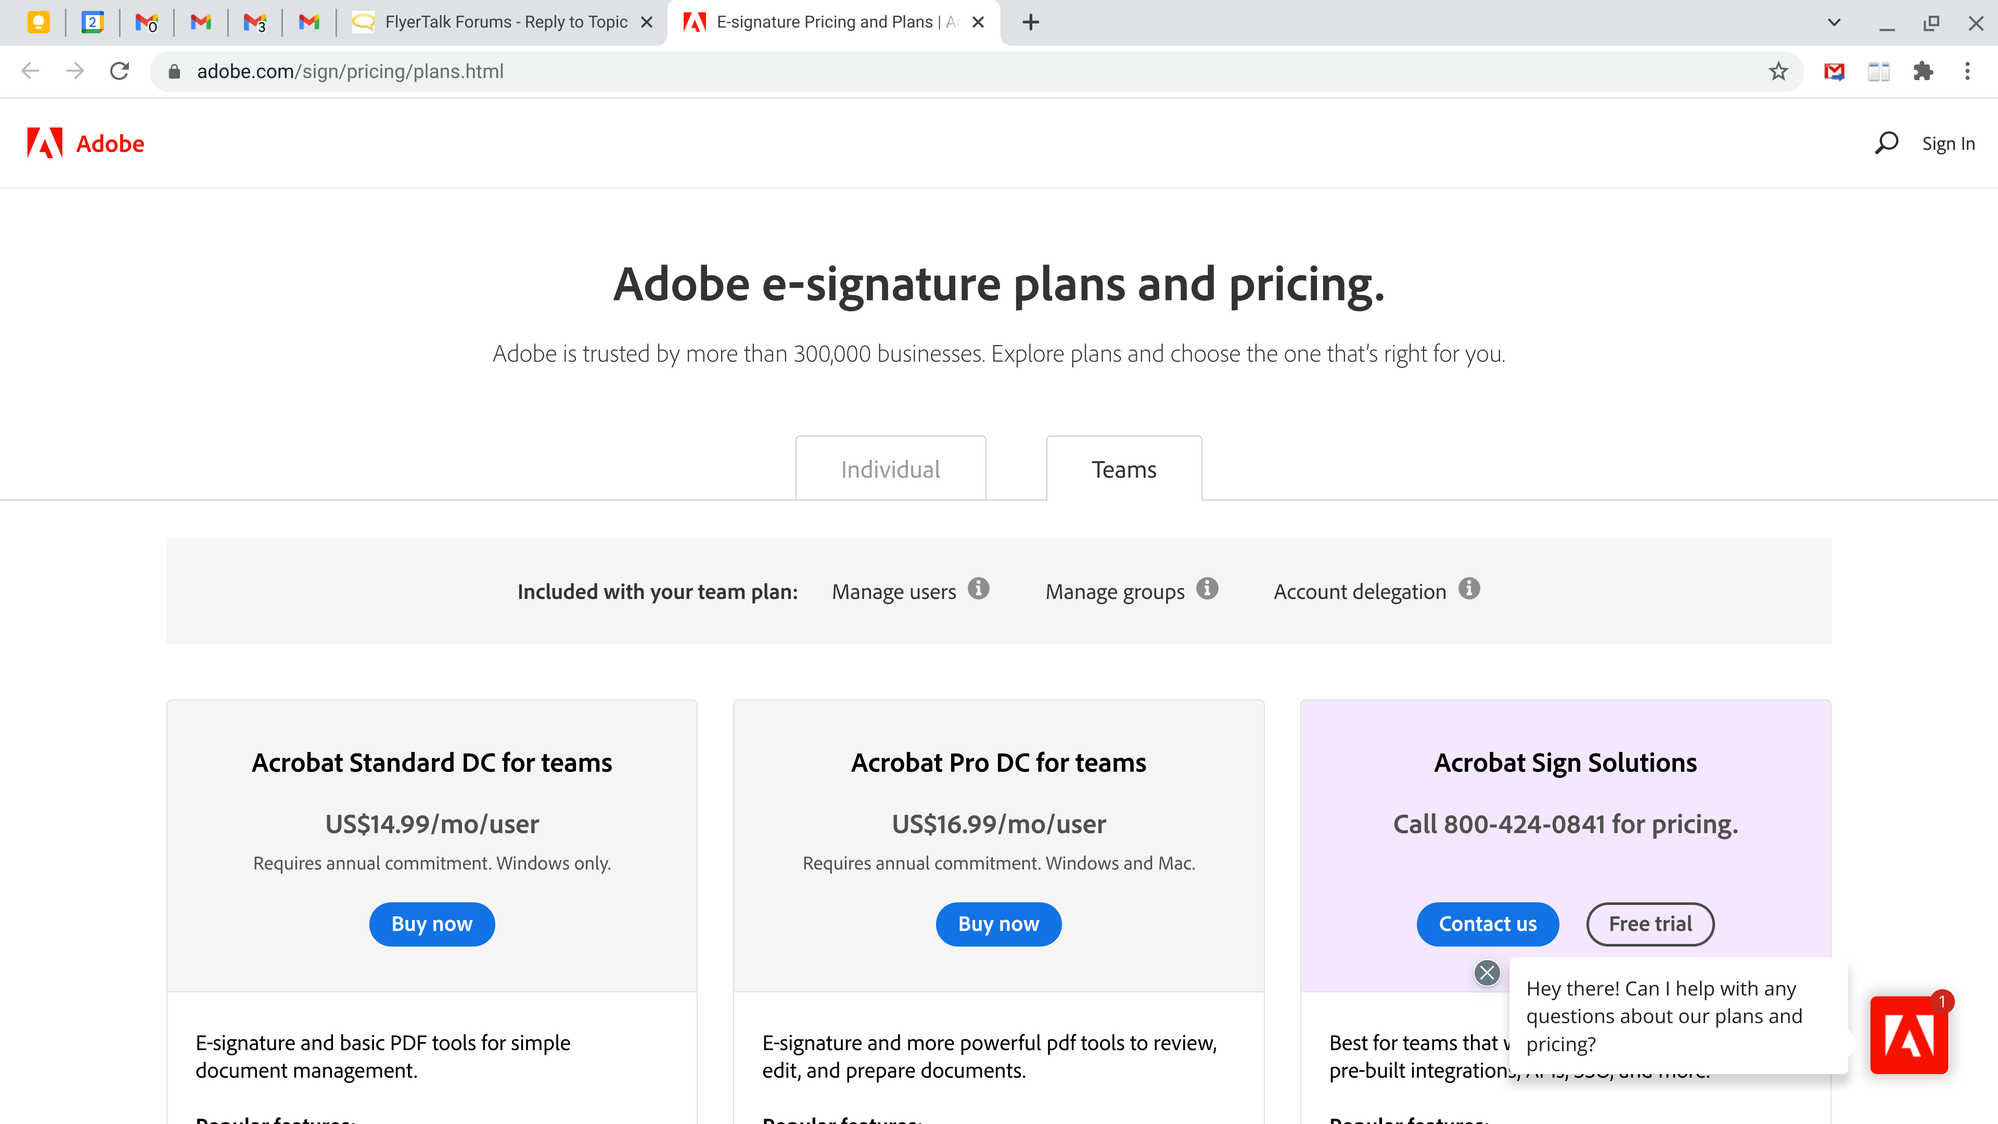1998x1124 pixels.
Task: Start a Free trial of Acrobat Sign
Action: coord(1649,924)
